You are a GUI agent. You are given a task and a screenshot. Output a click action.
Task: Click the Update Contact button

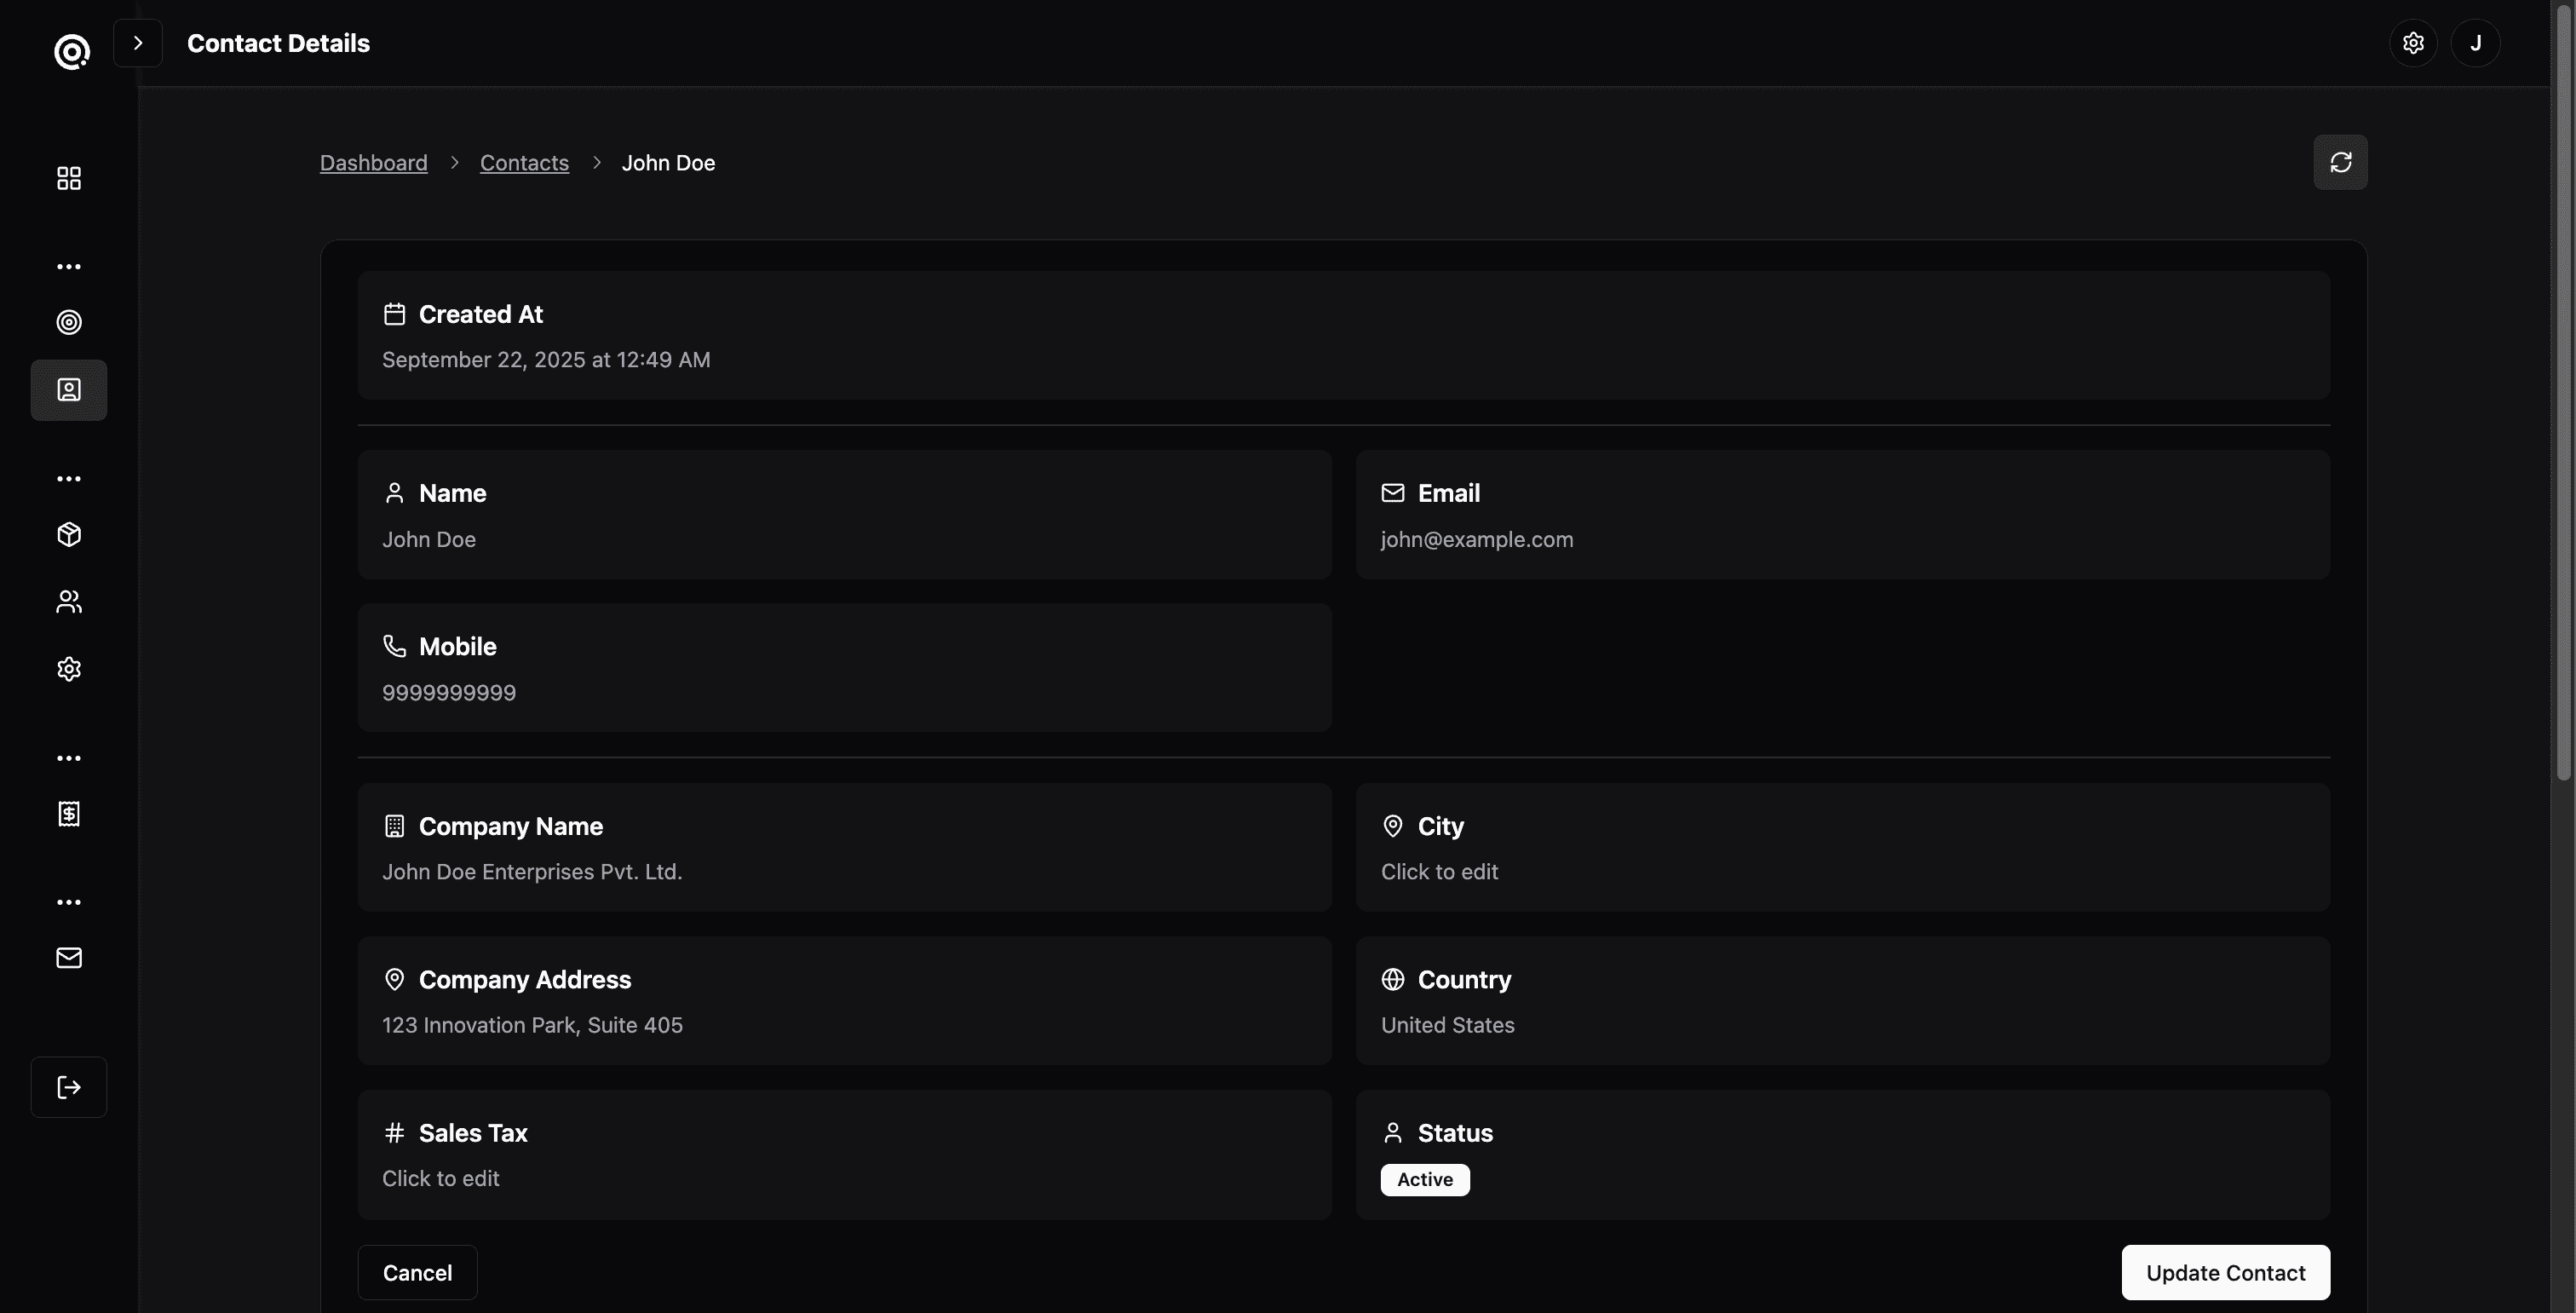[x=2225, y=1272]
